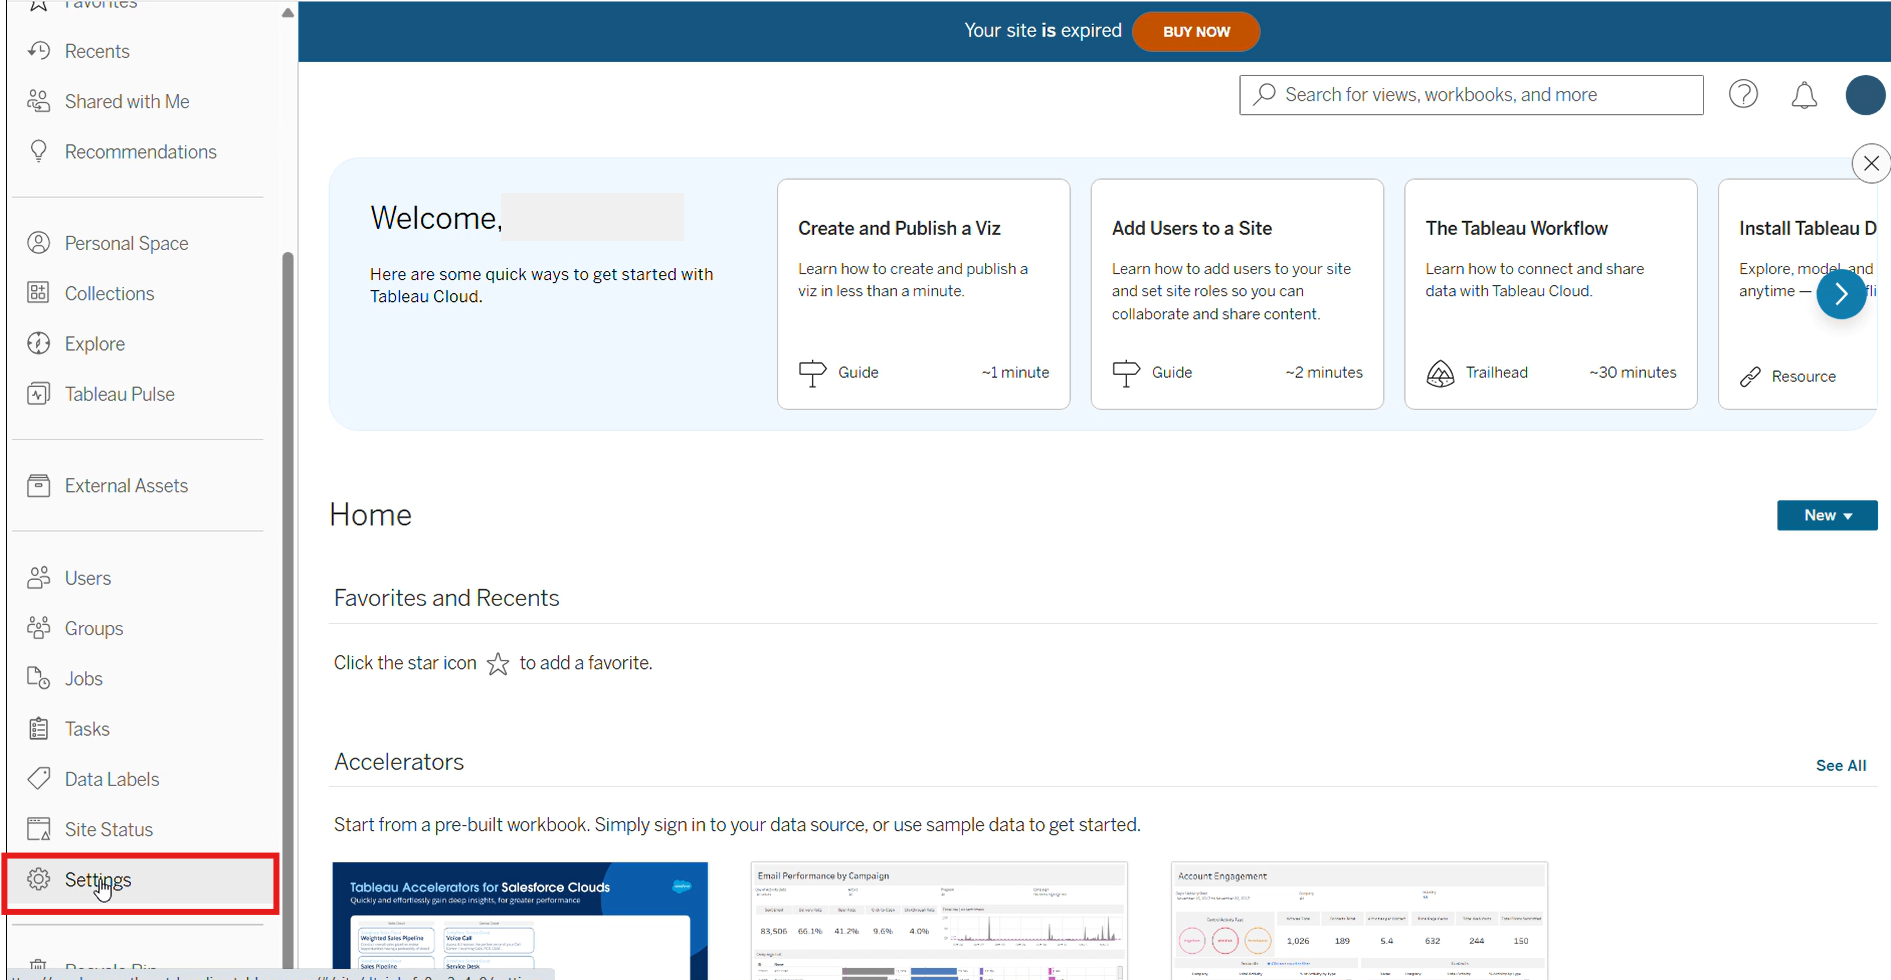Open The Tableau Workflow card

(1551, 294)
